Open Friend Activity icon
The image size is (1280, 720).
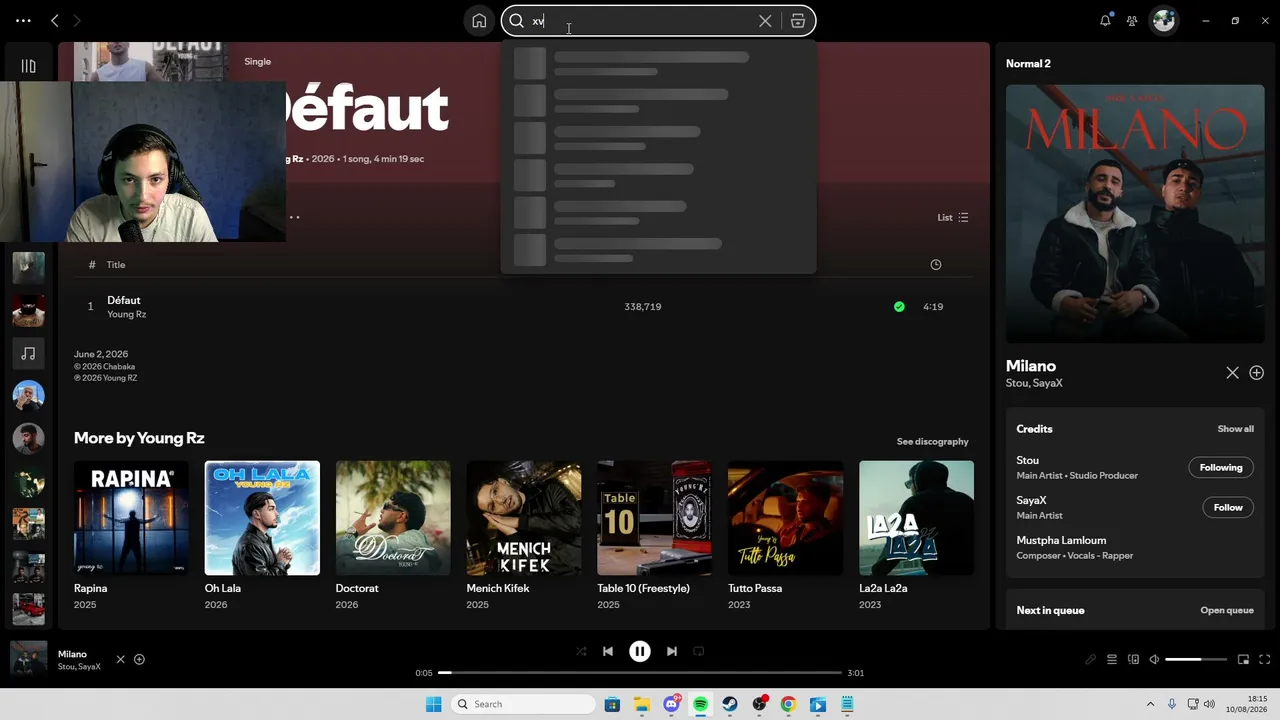pos(1132,20)
